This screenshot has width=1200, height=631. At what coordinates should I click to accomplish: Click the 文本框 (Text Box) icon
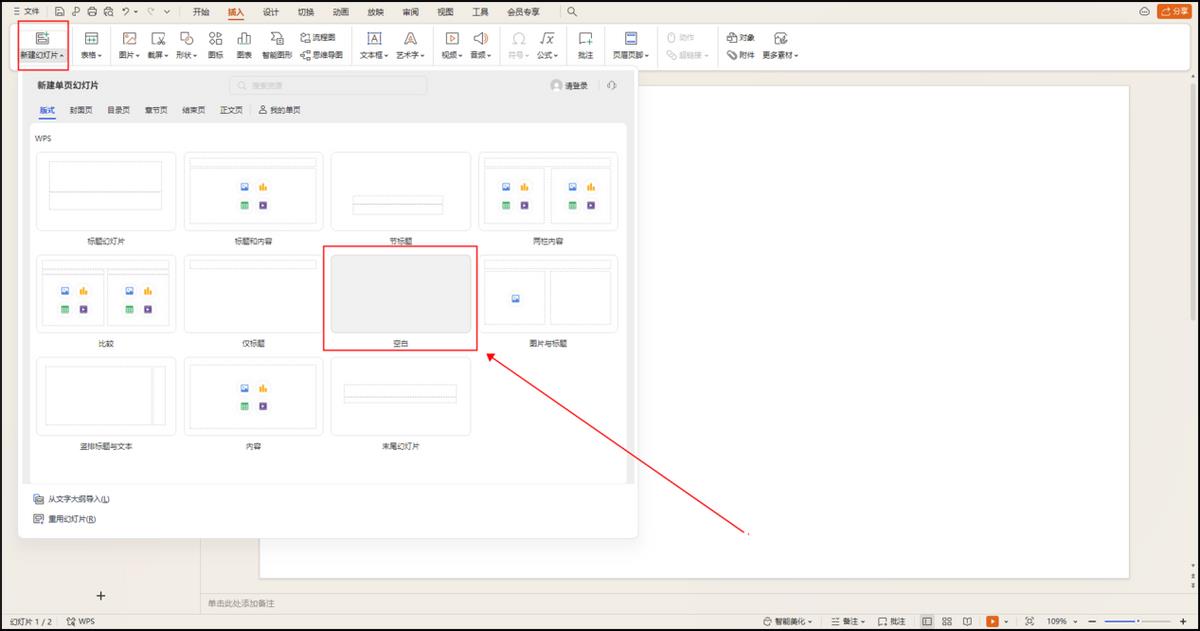(x=374, y=39)
